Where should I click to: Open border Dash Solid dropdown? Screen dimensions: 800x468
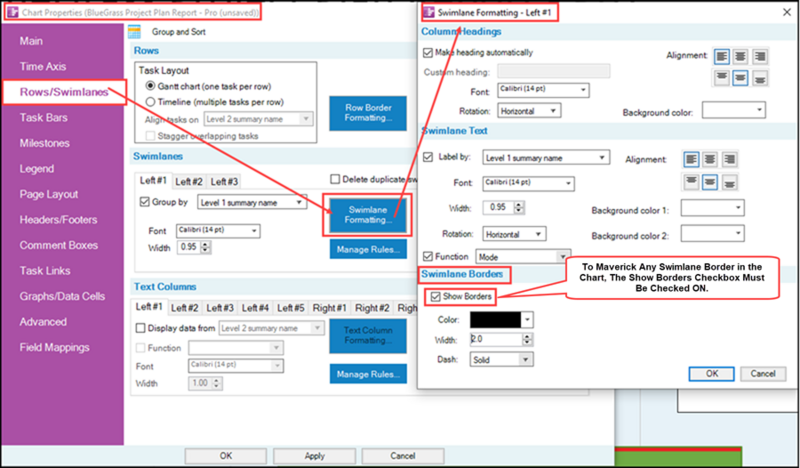[502, 360]
